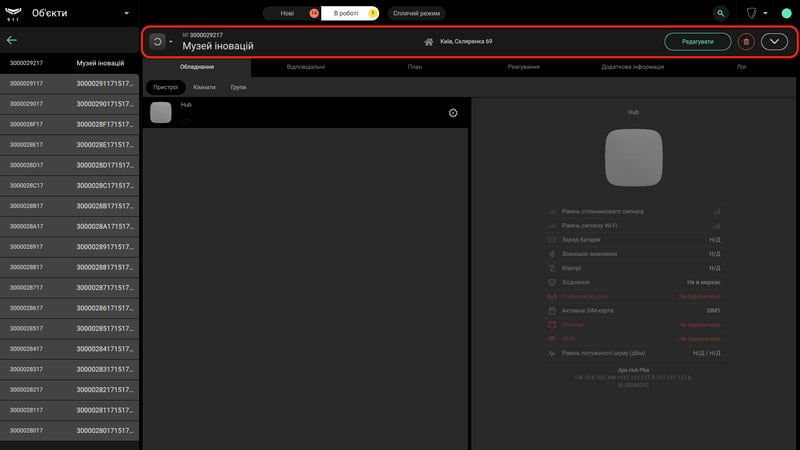Click the large Hub image in the details panel
Viewport: 800px width, 450px height.
coord(634,157)
